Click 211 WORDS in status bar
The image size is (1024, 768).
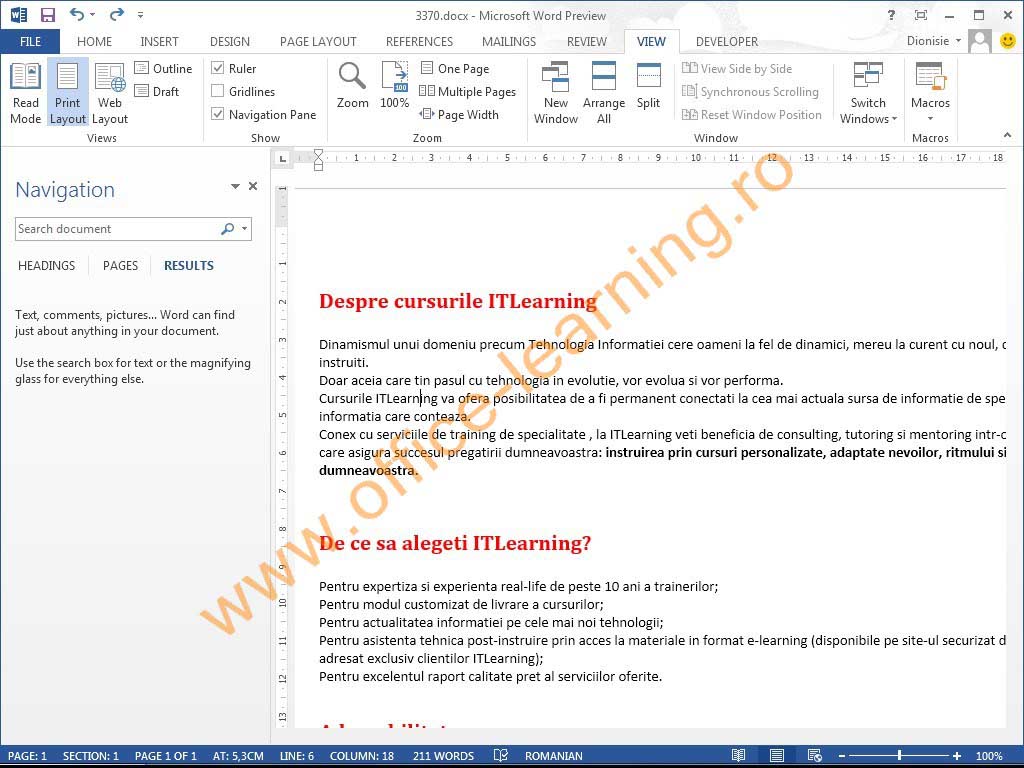click(x=443, y=756)
